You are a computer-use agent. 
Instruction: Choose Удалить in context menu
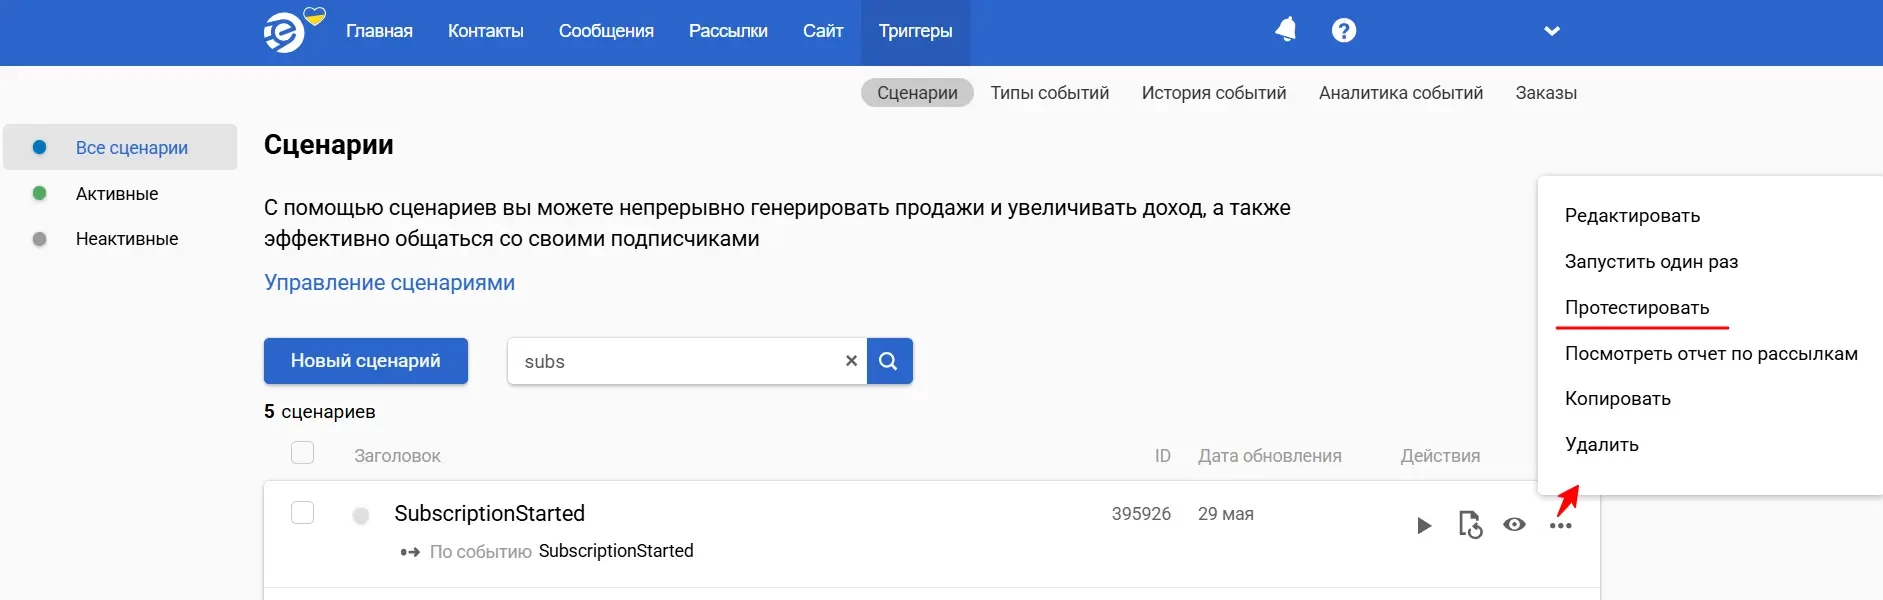1602,445
